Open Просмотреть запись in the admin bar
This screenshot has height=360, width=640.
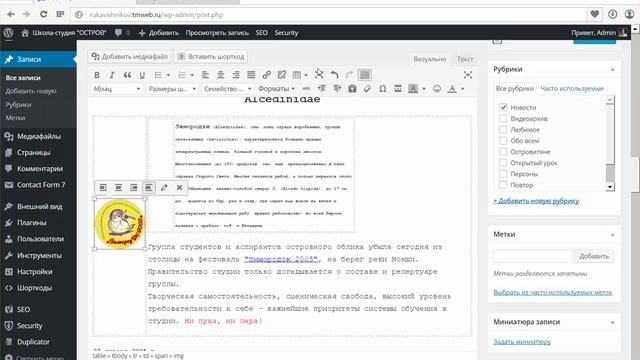pyautogui.click(x=217, y=33)
